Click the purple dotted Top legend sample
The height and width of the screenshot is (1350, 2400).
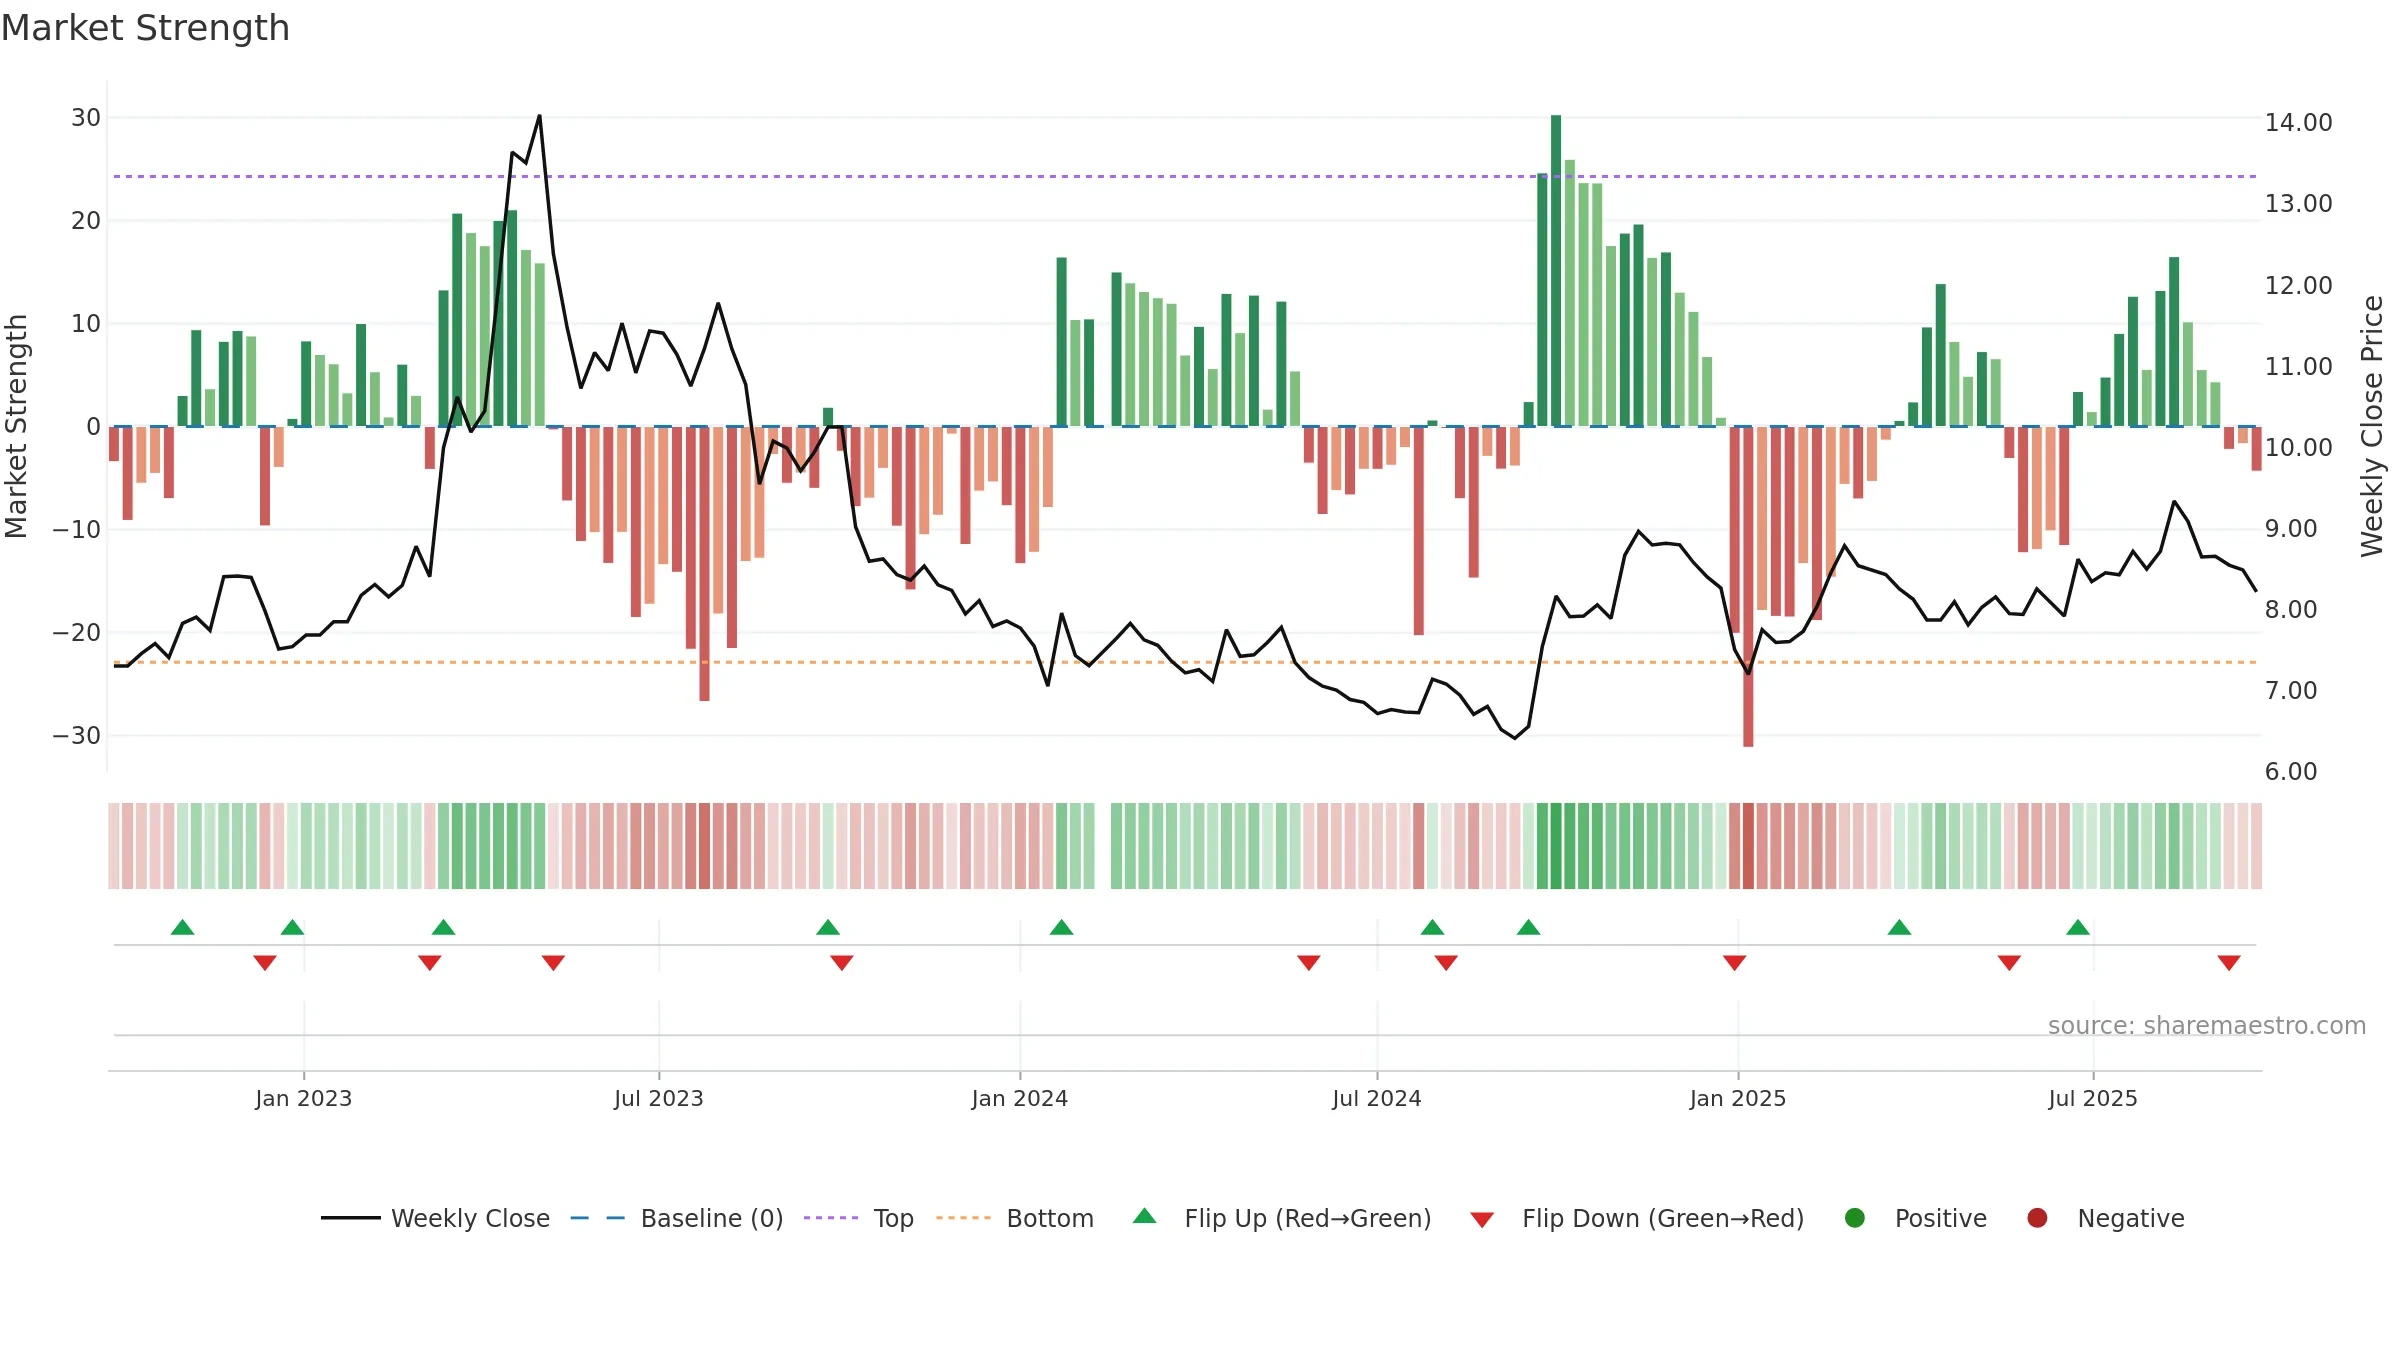[x=831, y=1218]
